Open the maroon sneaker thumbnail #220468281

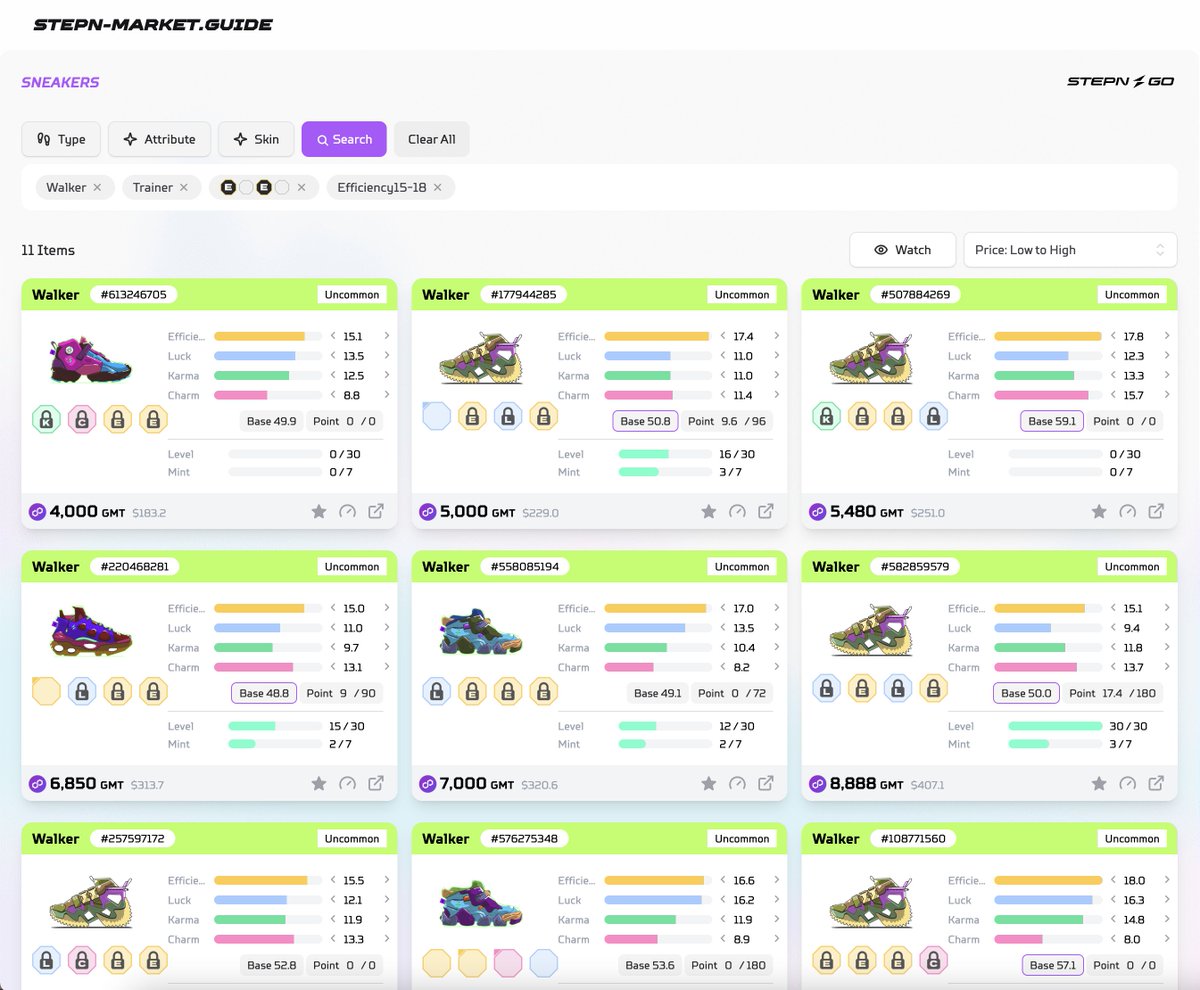click(x=91, y=630)
